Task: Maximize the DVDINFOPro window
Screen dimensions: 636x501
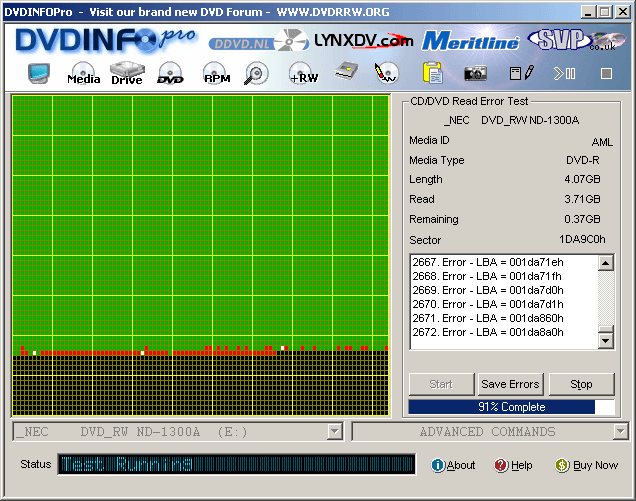Action: tap(604, 11)
